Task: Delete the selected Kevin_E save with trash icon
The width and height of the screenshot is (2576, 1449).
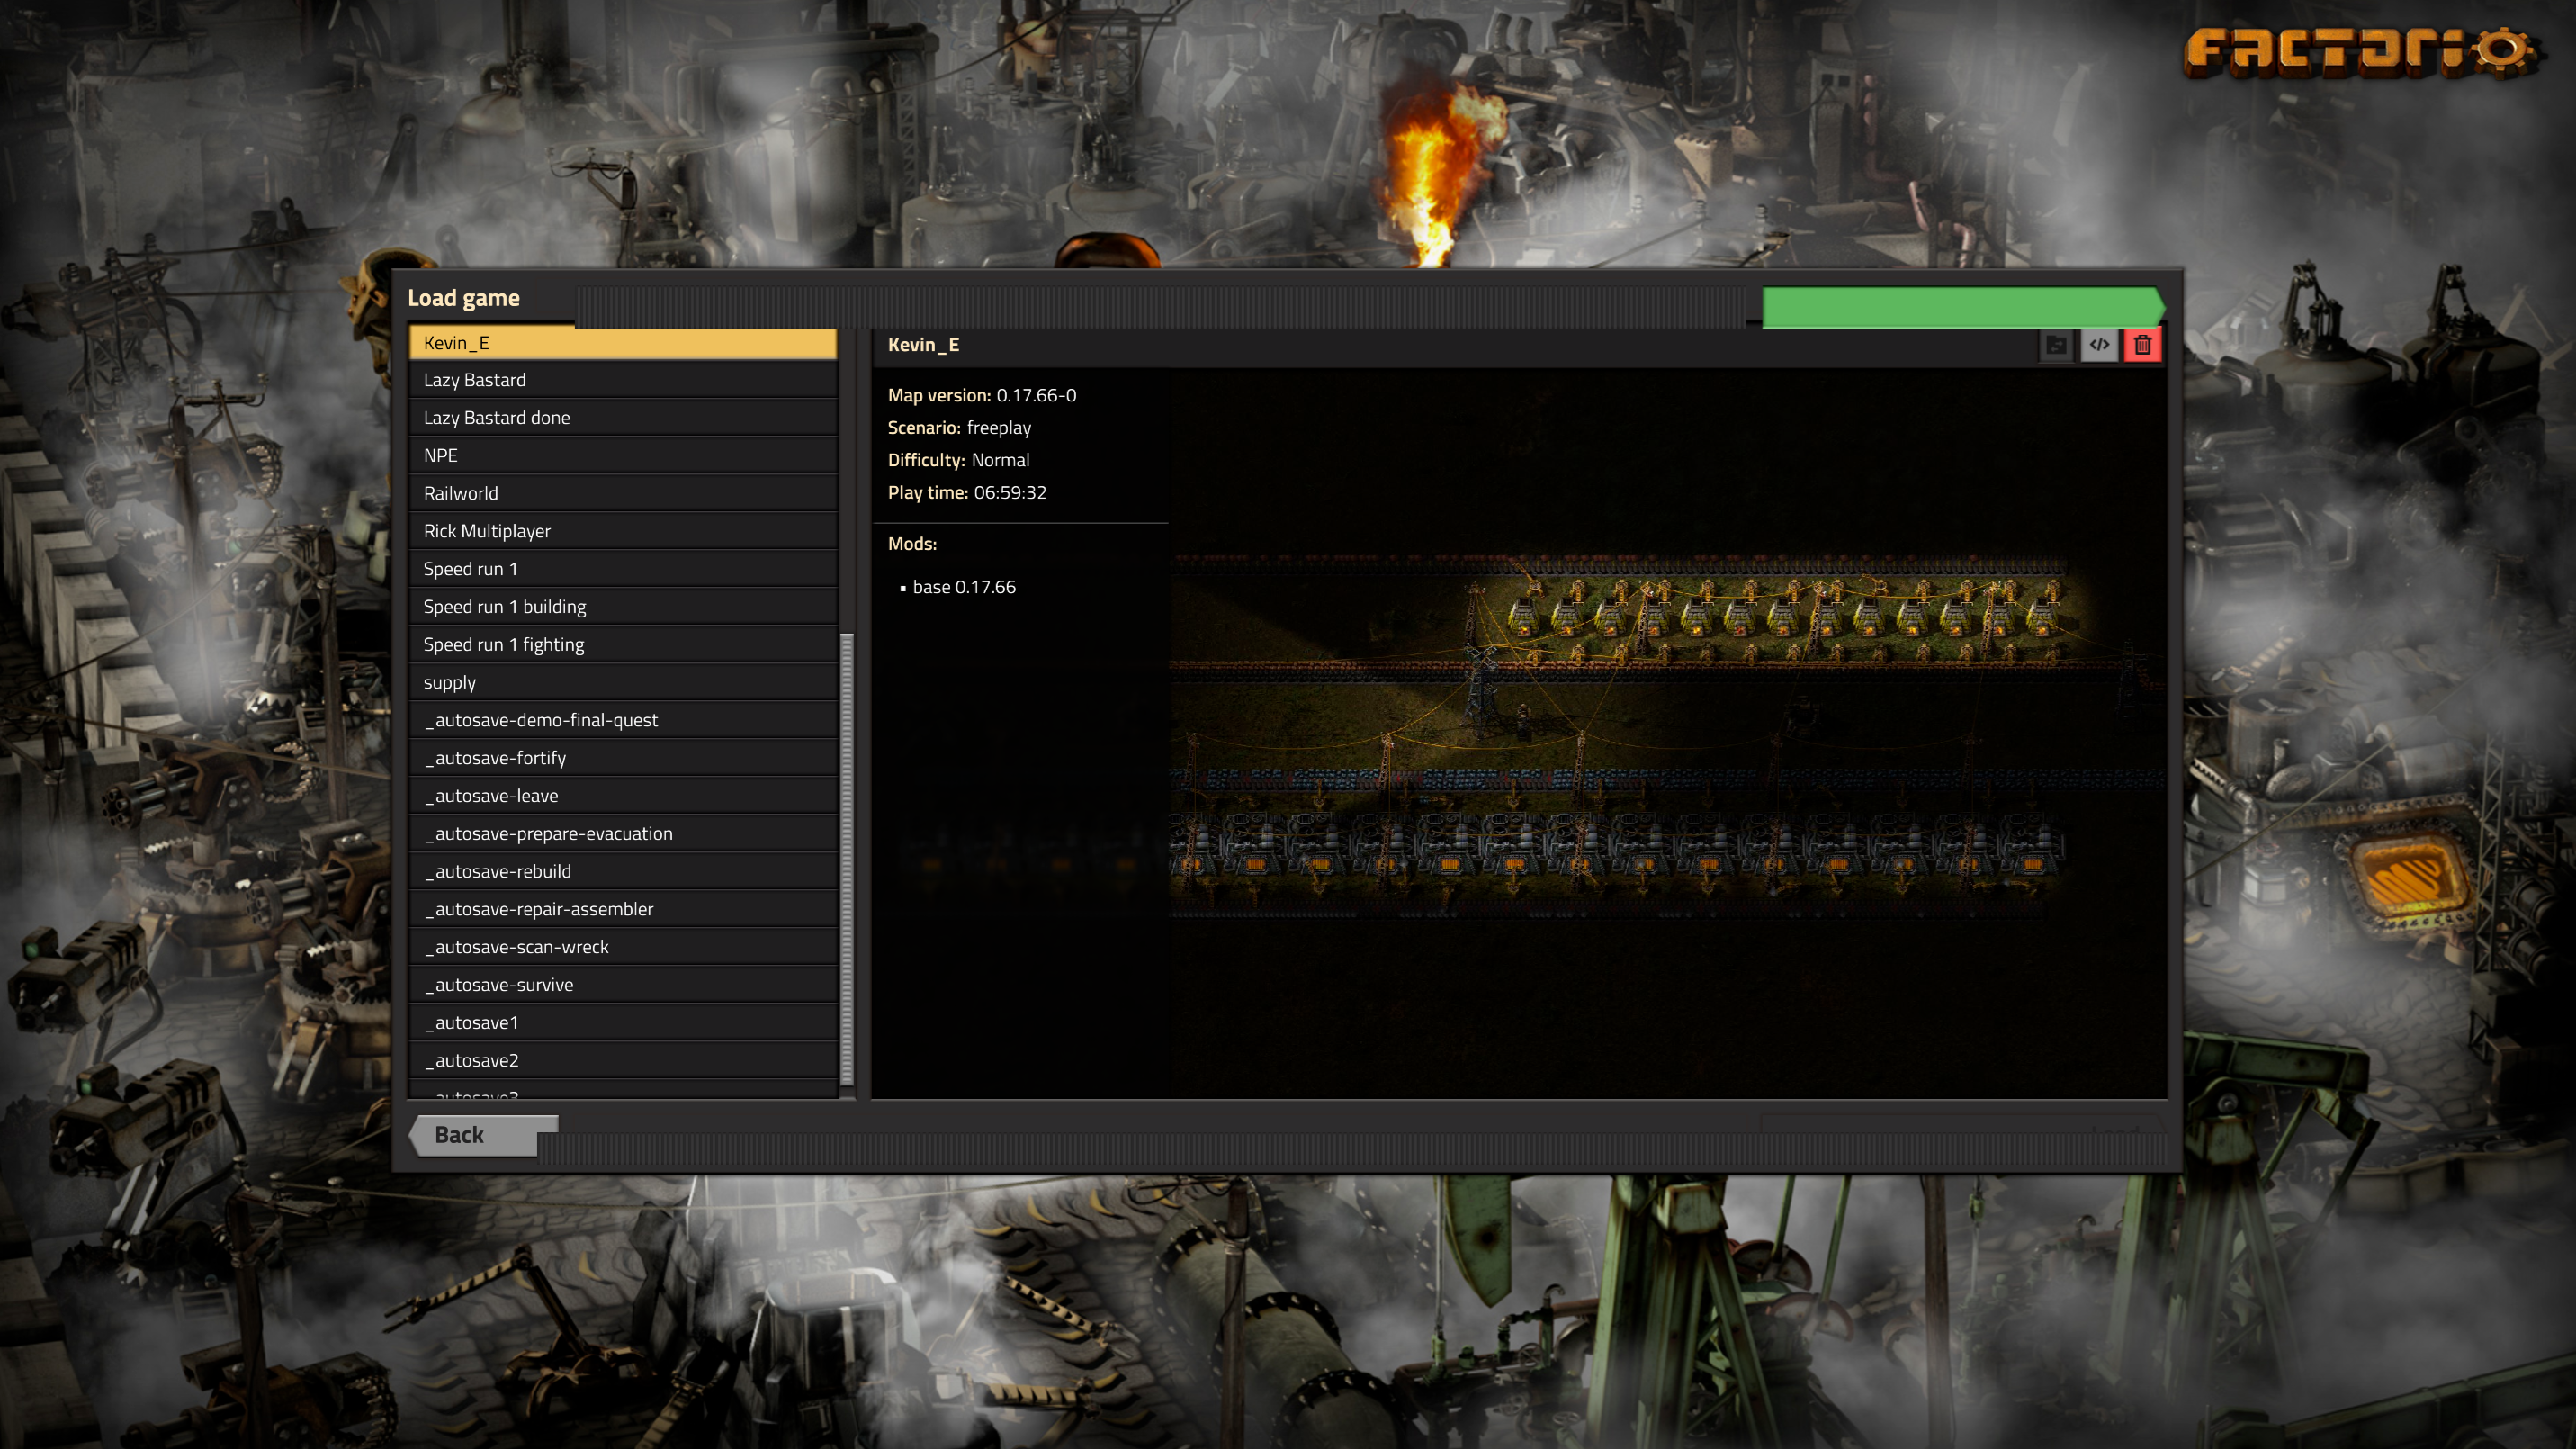Action: (x=2142, y=345)
